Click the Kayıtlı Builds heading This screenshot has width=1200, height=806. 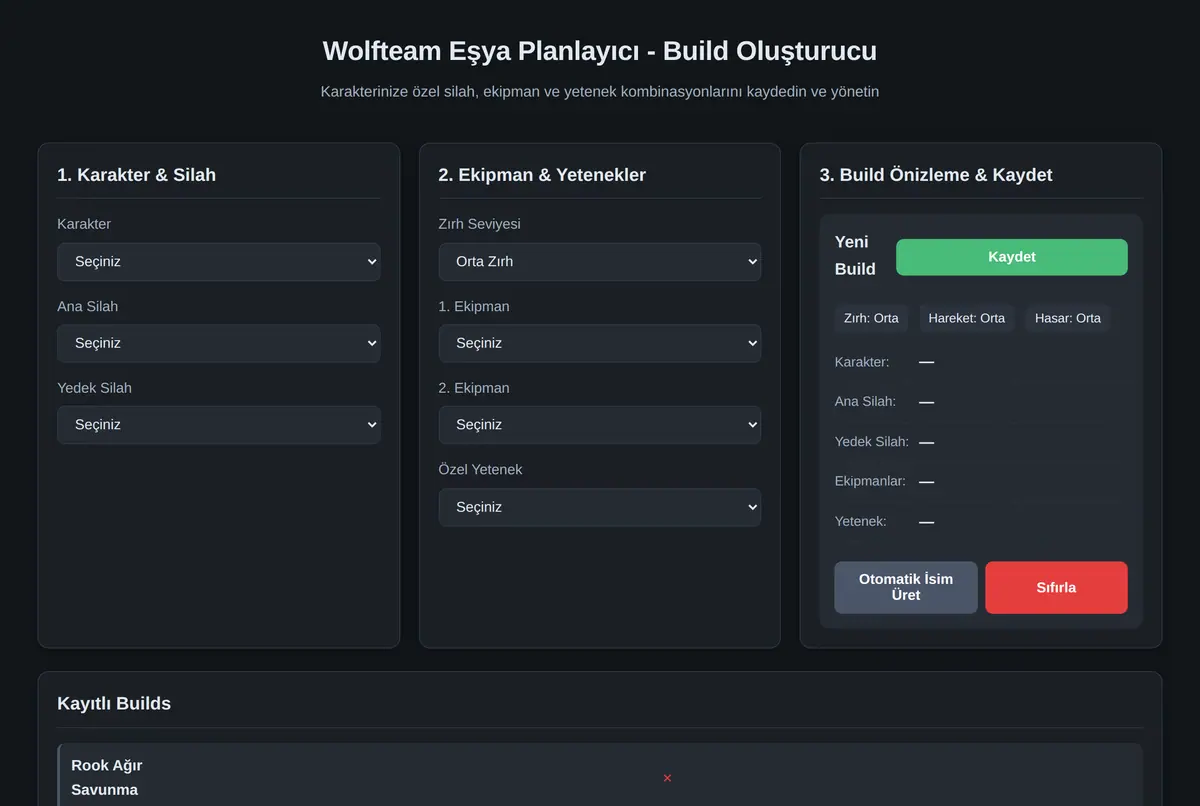pos(114,703)
